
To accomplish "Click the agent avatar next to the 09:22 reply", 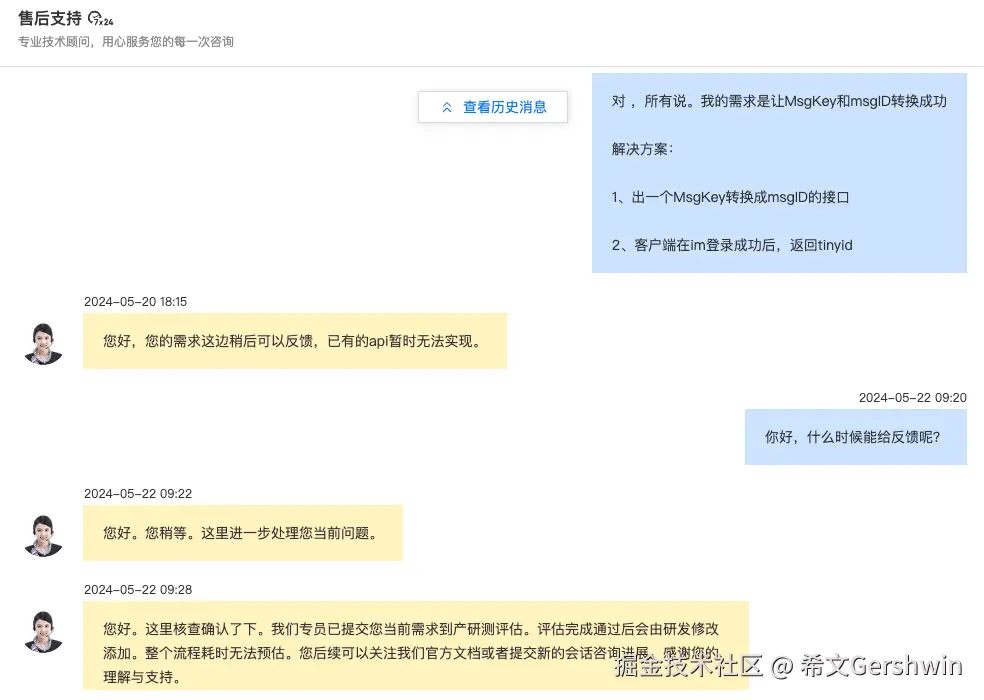I will pyautogui.click(x=43, y=533).
